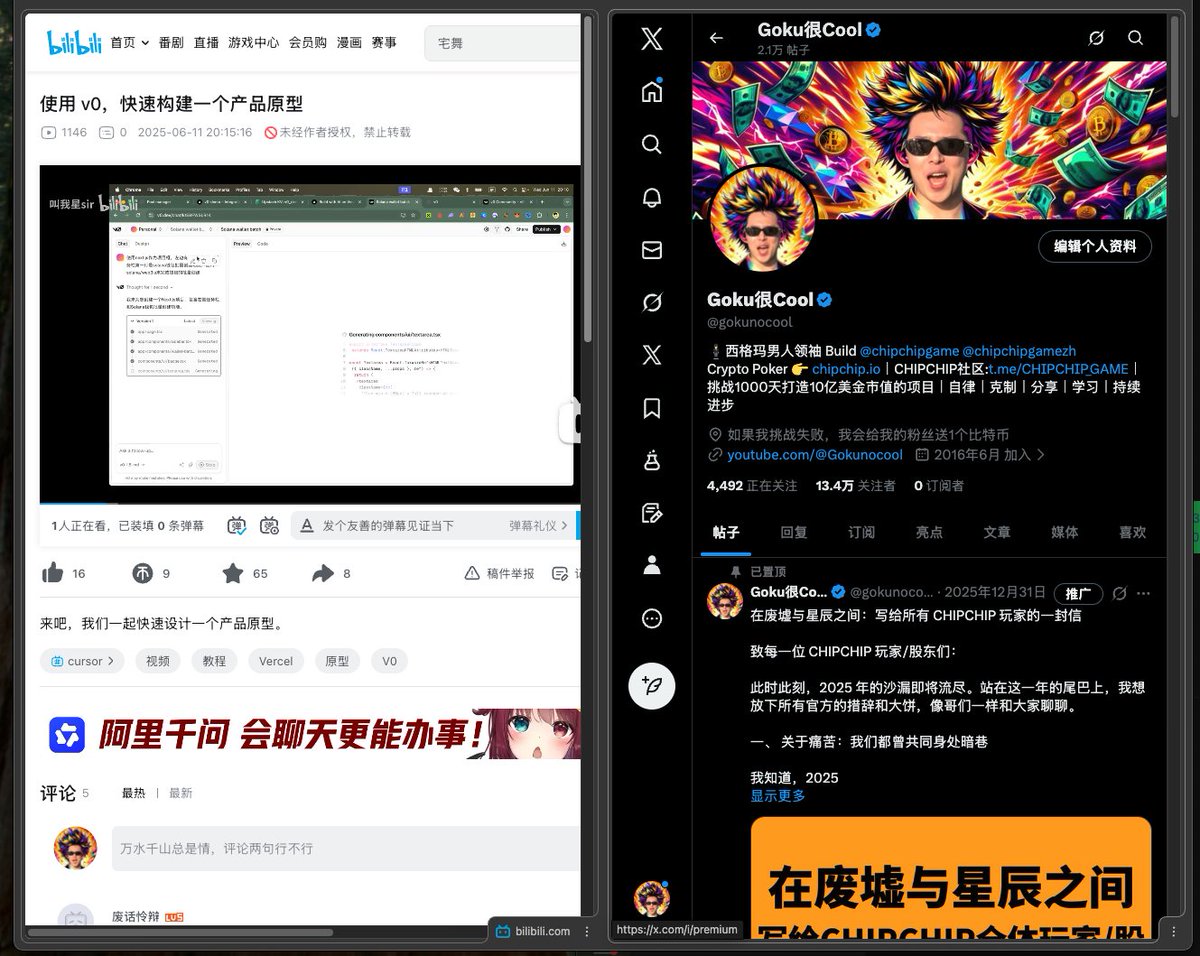The width and height of the screenshot is (1200, 956).
Task: Open 直播 in bilibili navigation
Action: coord(206,42)
